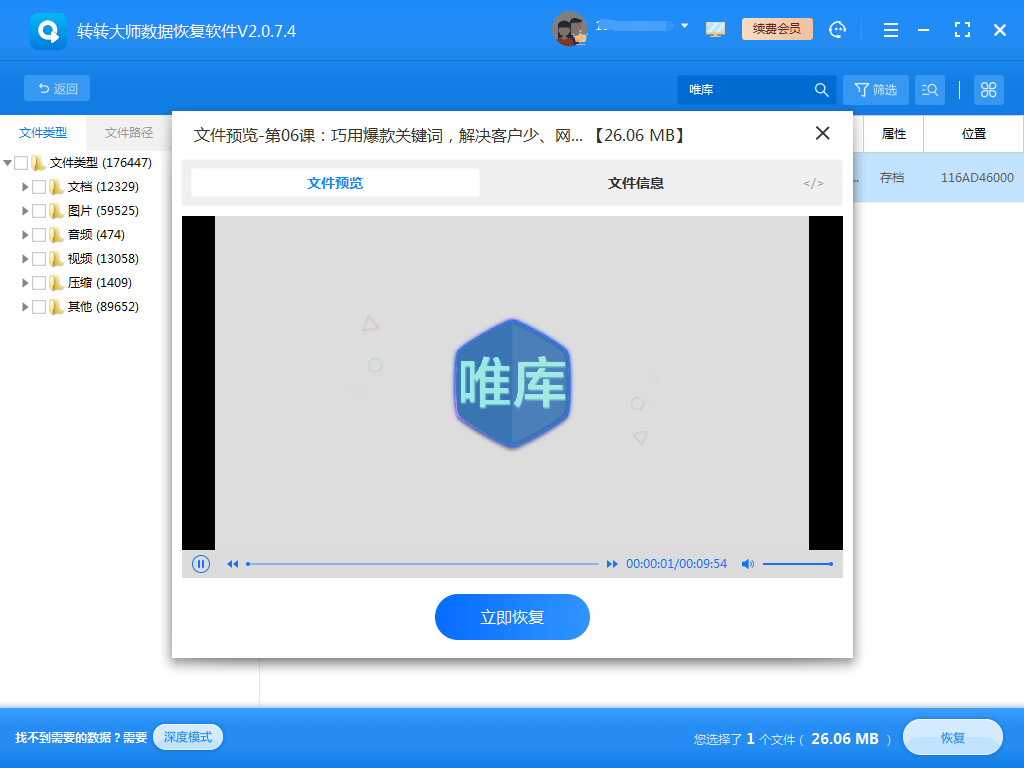Screen dimensions: 1024x768
Task: Click the 其他 folder icon
Action: point(56,307)
